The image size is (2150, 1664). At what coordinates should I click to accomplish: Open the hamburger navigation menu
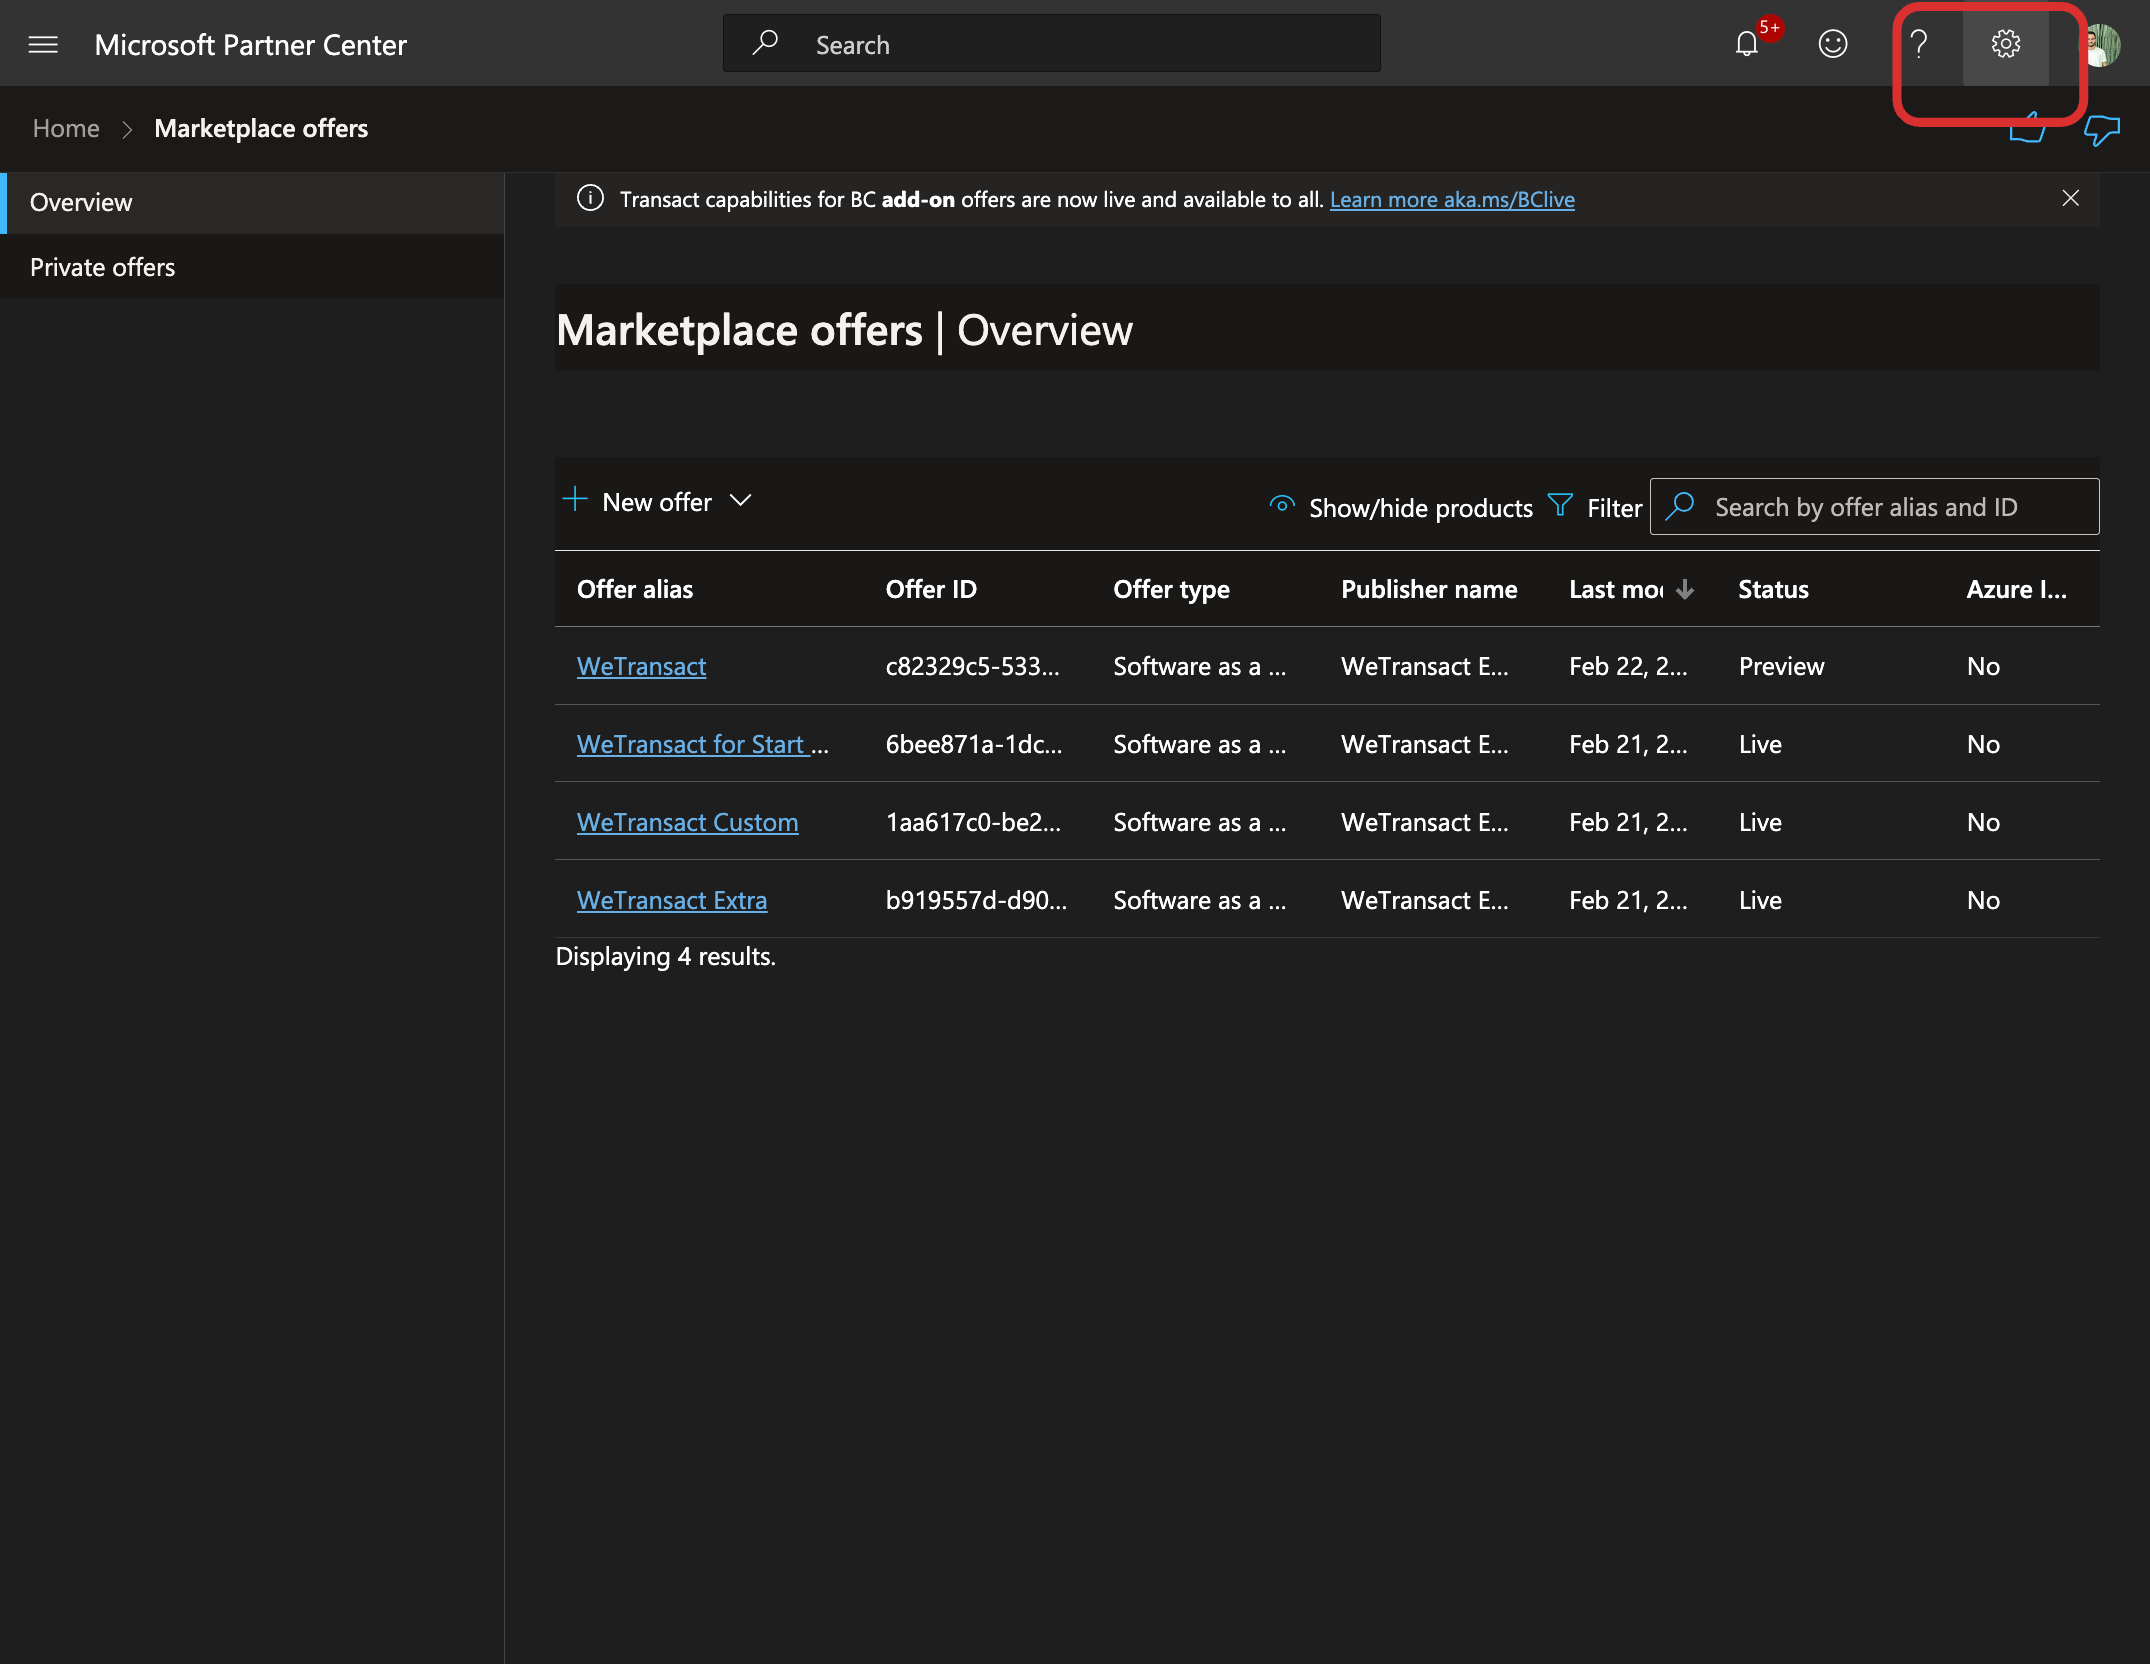(x=43, y=44)
